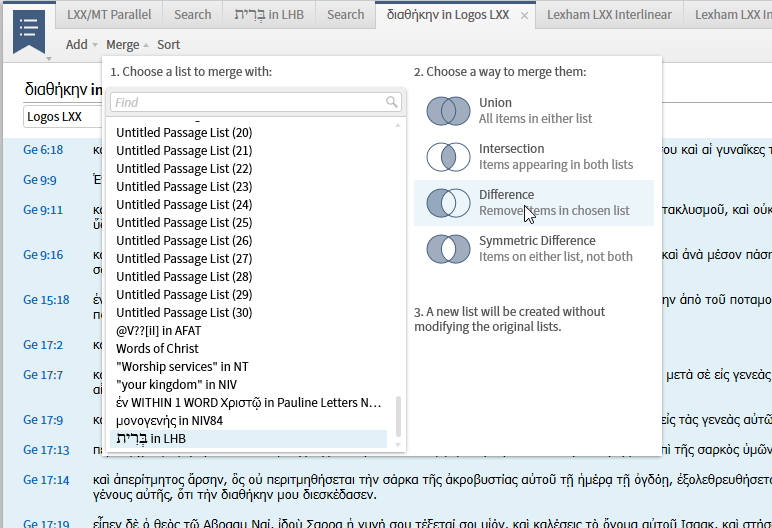Switch to the Lexham LXX Interlinear tab
The width and height of the screenshot is (772, 528).
tap(609, 15)
